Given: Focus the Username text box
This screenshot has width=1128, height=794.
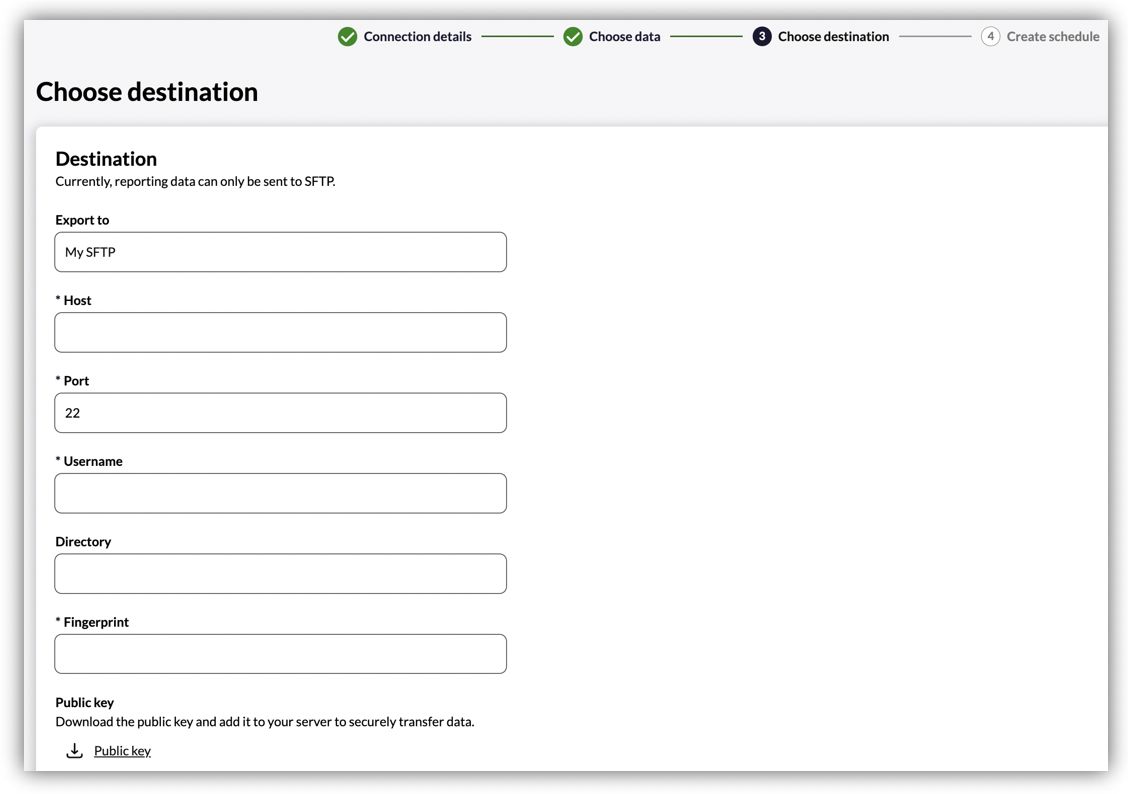Looking at the screenshot, I should pos(280,493).
